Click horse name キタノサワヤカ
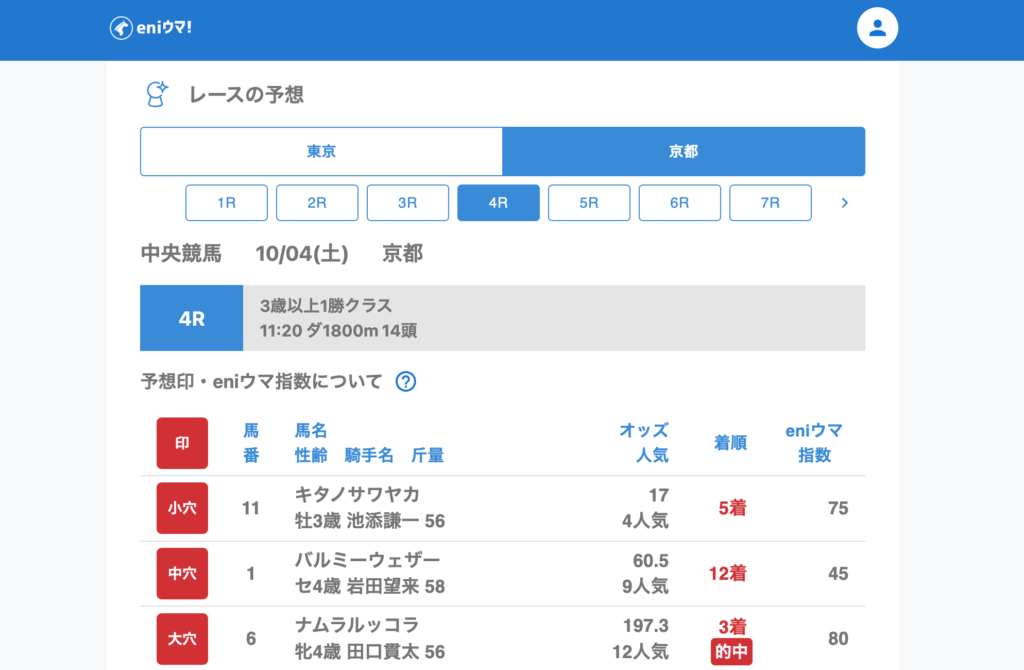 [357, 495]
